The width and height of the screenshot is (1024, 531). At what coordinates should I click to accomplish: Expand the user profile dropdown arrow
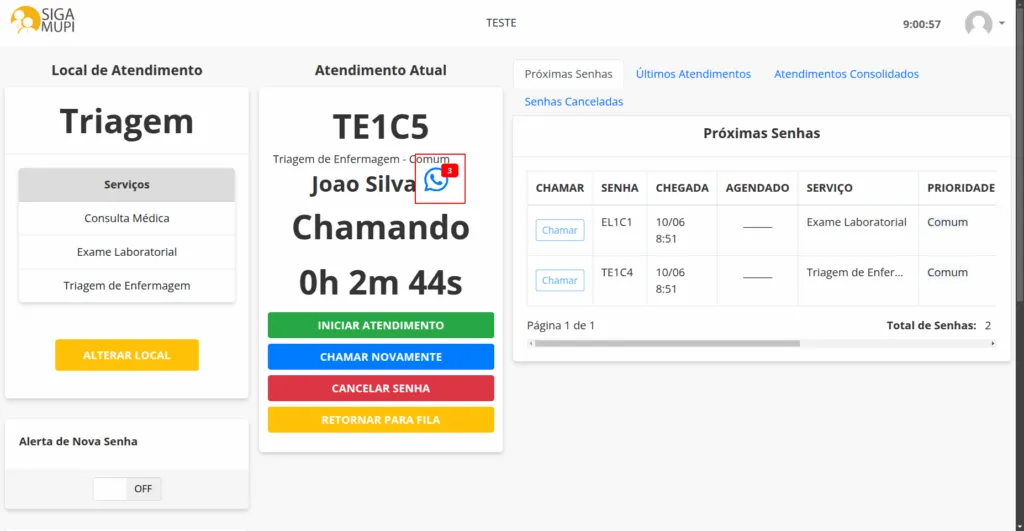coord(1002,23)
